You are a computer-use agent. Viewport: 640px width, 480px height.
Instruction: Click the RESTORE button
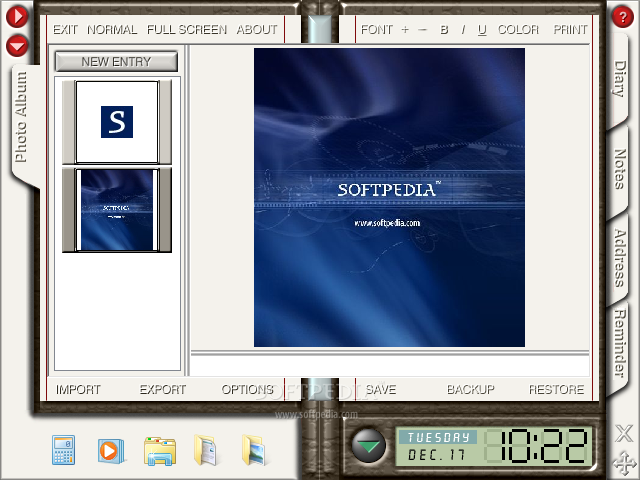pos(556,389)
